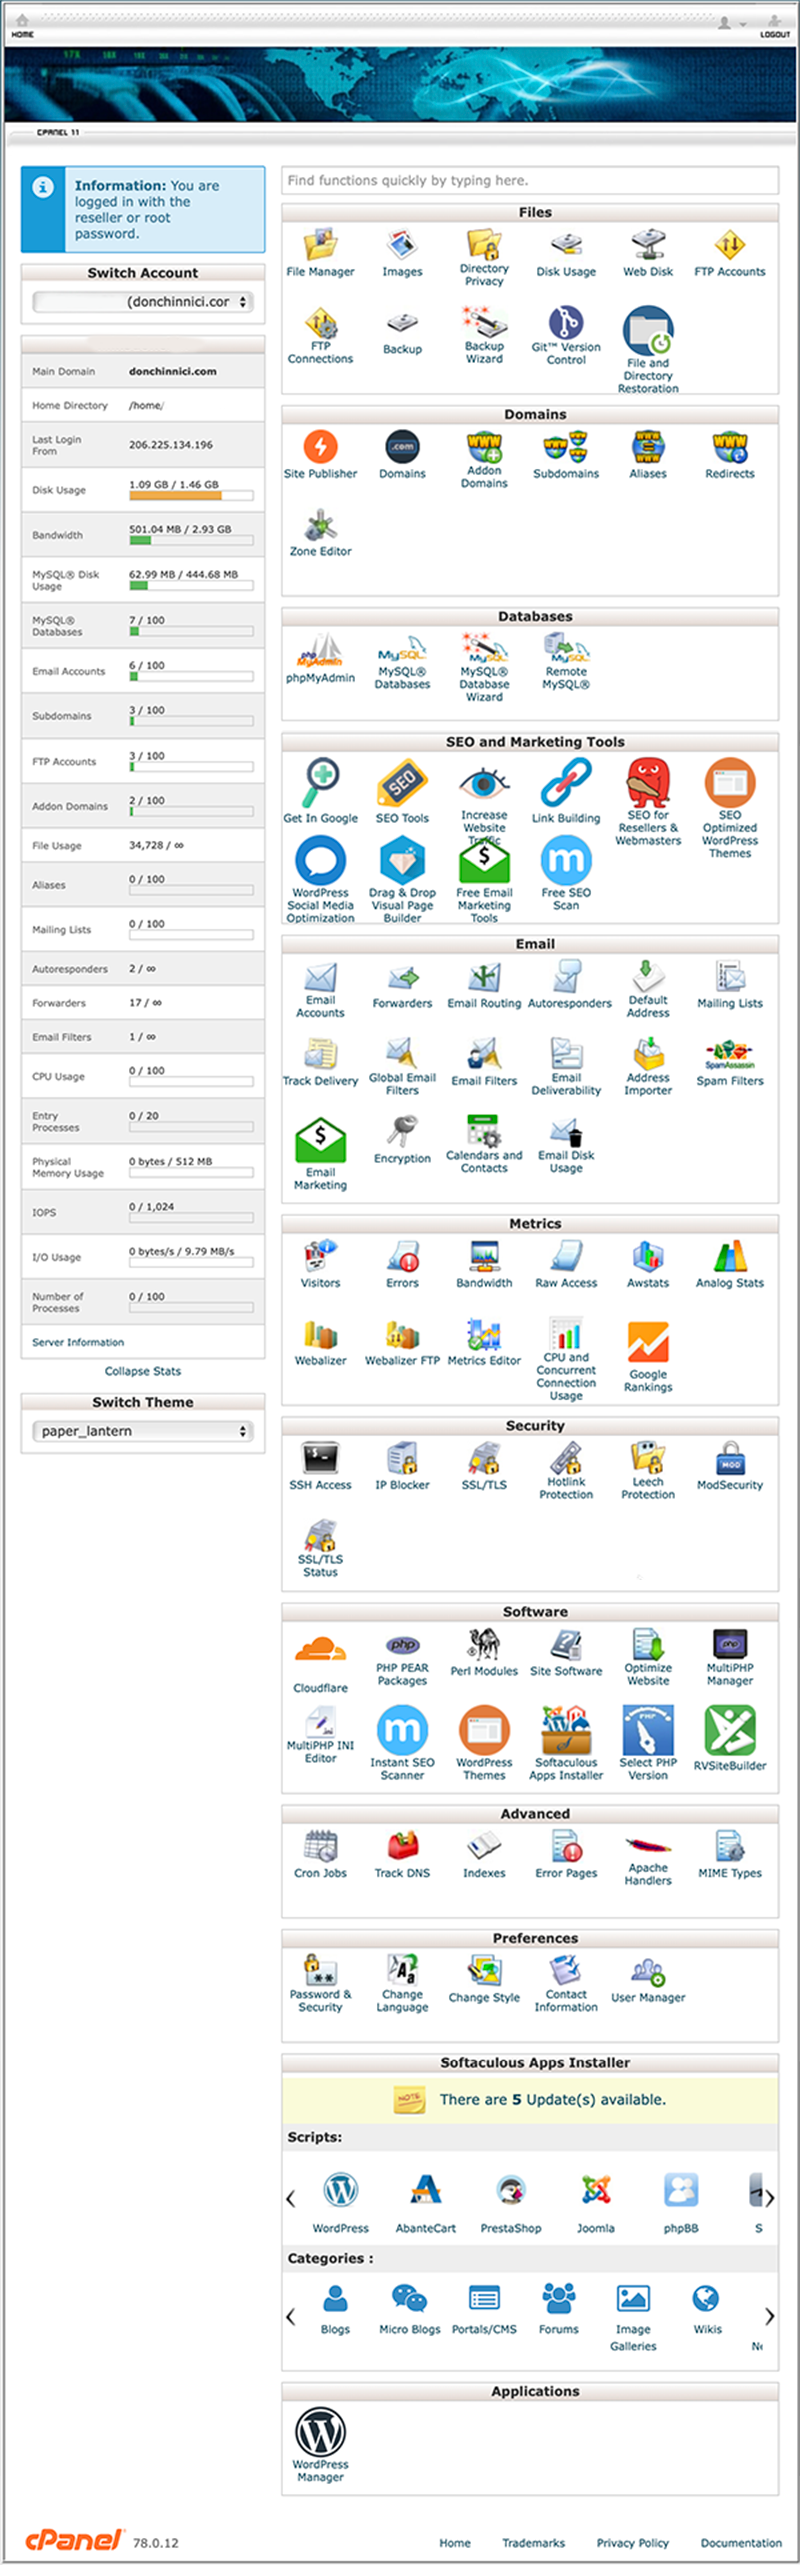Collapse the Email section header

coord(530,944)
